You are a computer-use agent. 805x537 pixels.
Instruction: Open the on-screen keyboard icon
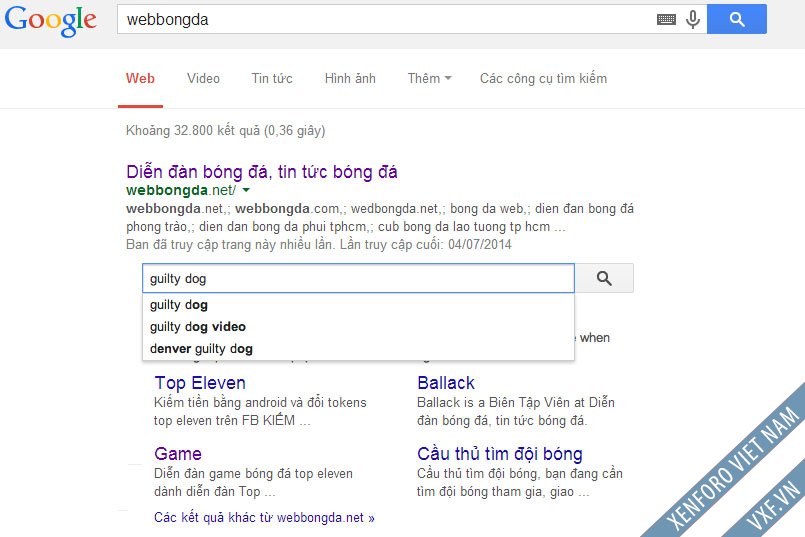666,19
